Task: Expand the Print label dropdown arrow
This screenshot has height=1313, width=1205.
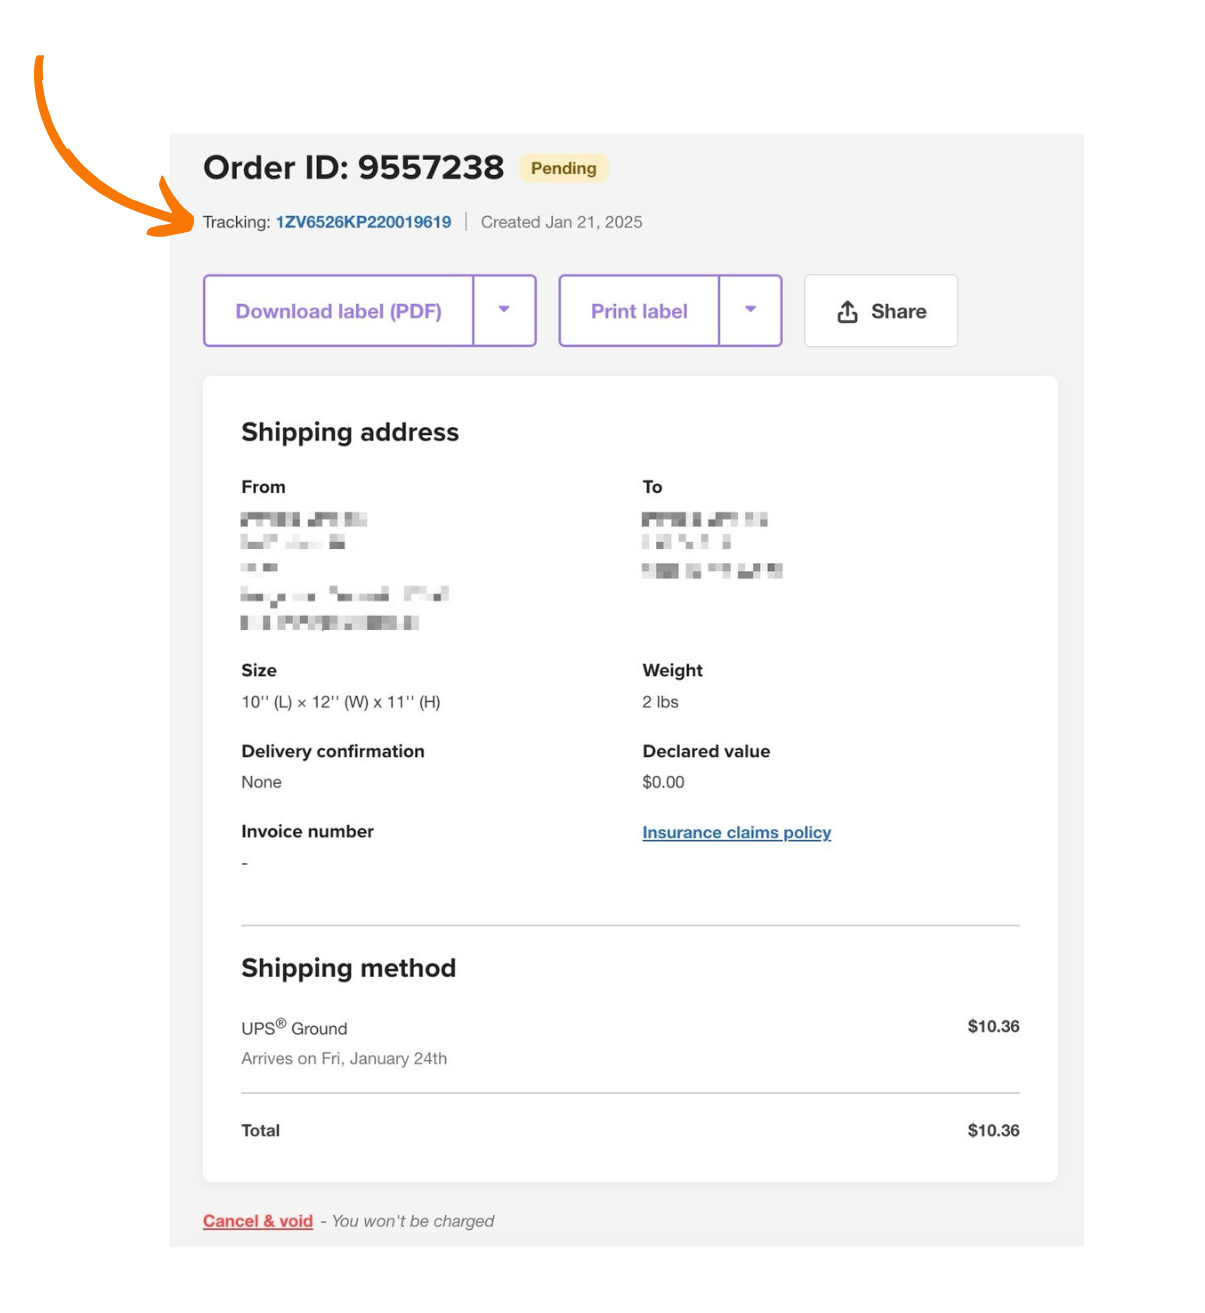Action: 750,311
